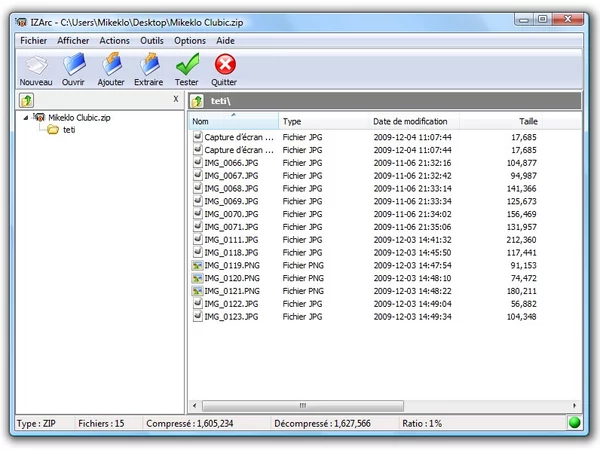This screenshot has height=450, width=600.
Task: Click status bar Décompressé : 1,627,566
Action: (322, 424)
